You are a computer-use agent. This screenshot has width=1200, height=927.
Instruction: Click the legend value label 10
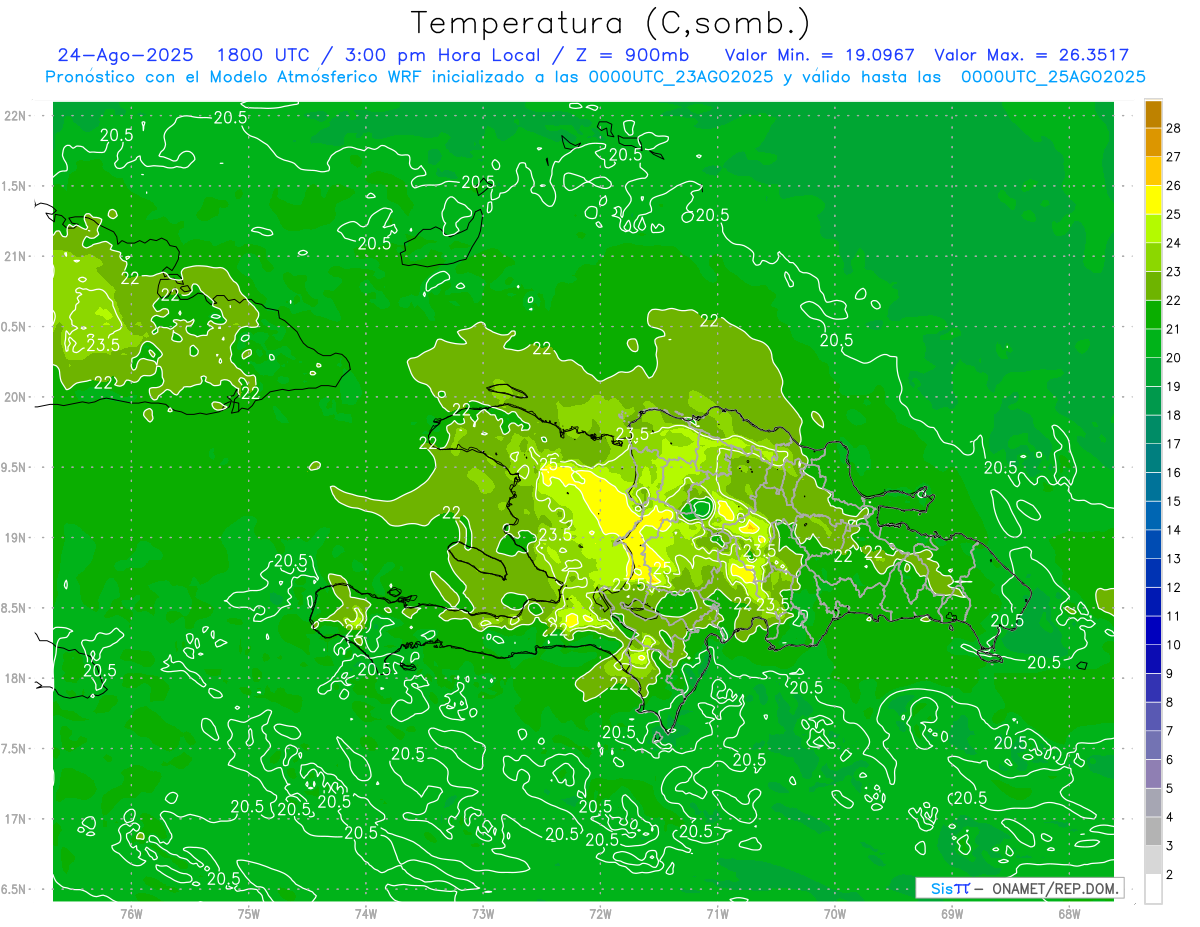pyautogui.click(x=1174, y=645)
